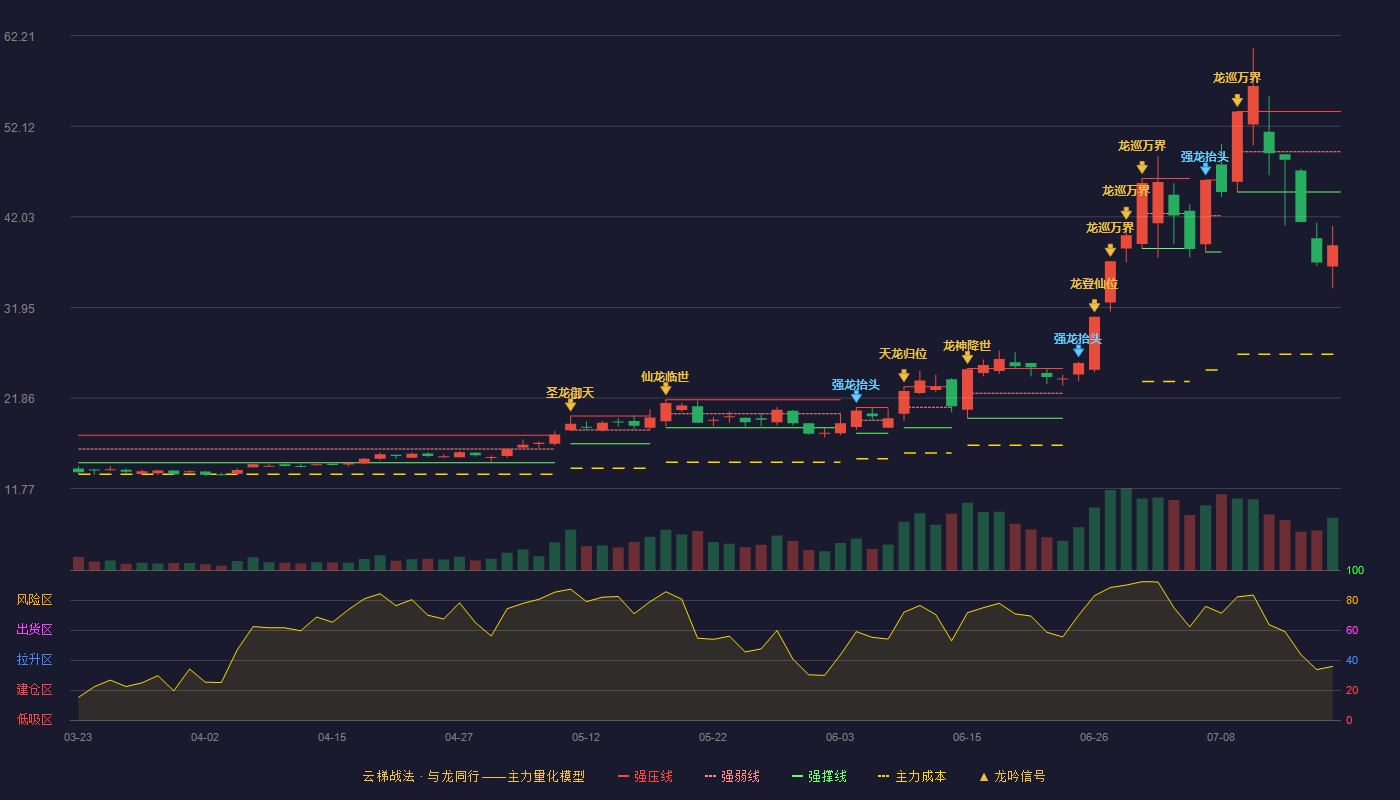Click the final green volume bar at right
The image size is (1400, 800).
coord(1332,544)
